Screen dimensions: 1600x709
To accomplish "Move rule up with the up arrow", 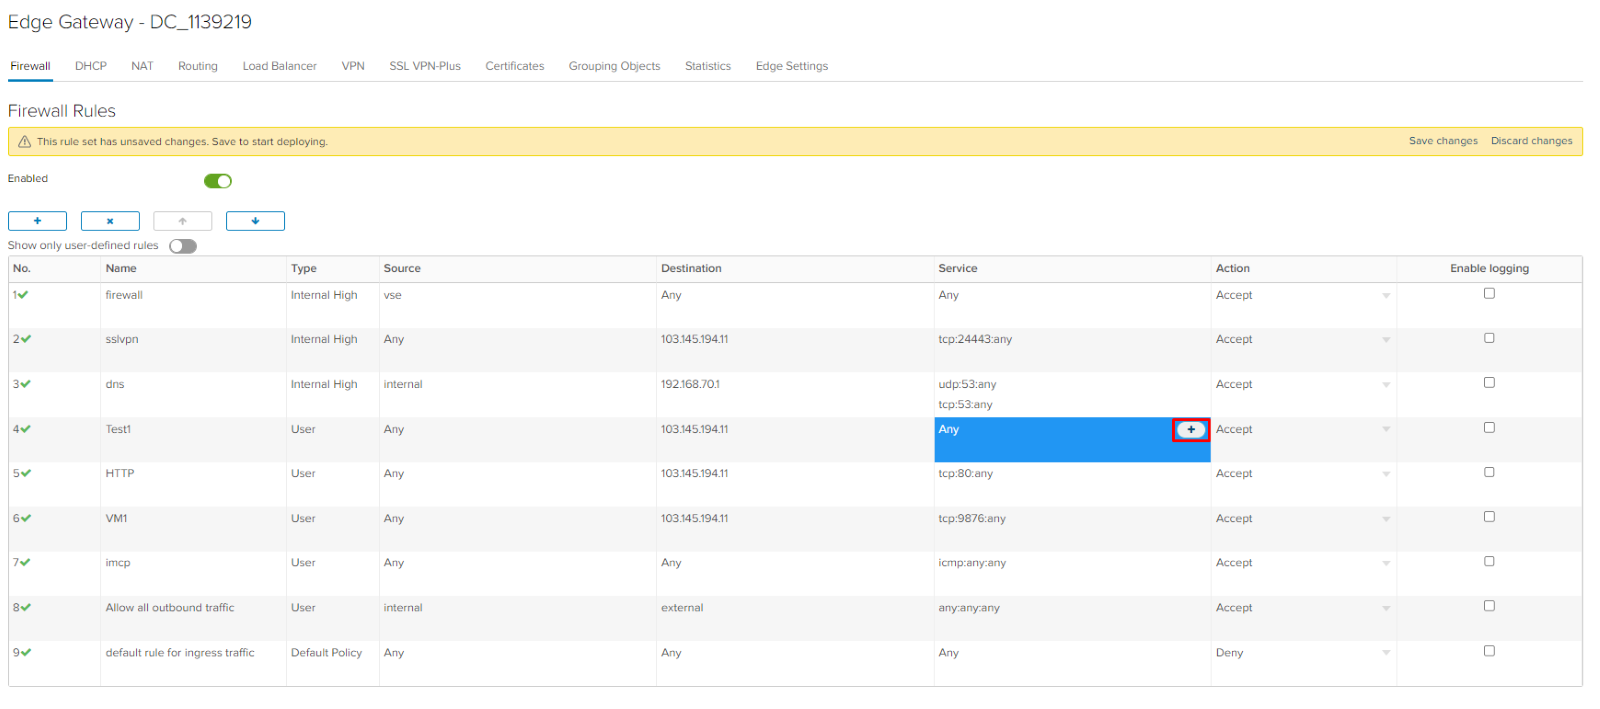I will (182, 221).
